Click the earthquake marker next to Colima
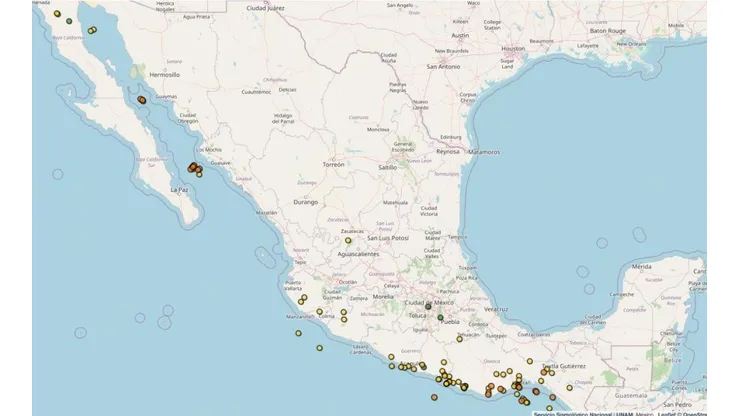 coord(320,312)
